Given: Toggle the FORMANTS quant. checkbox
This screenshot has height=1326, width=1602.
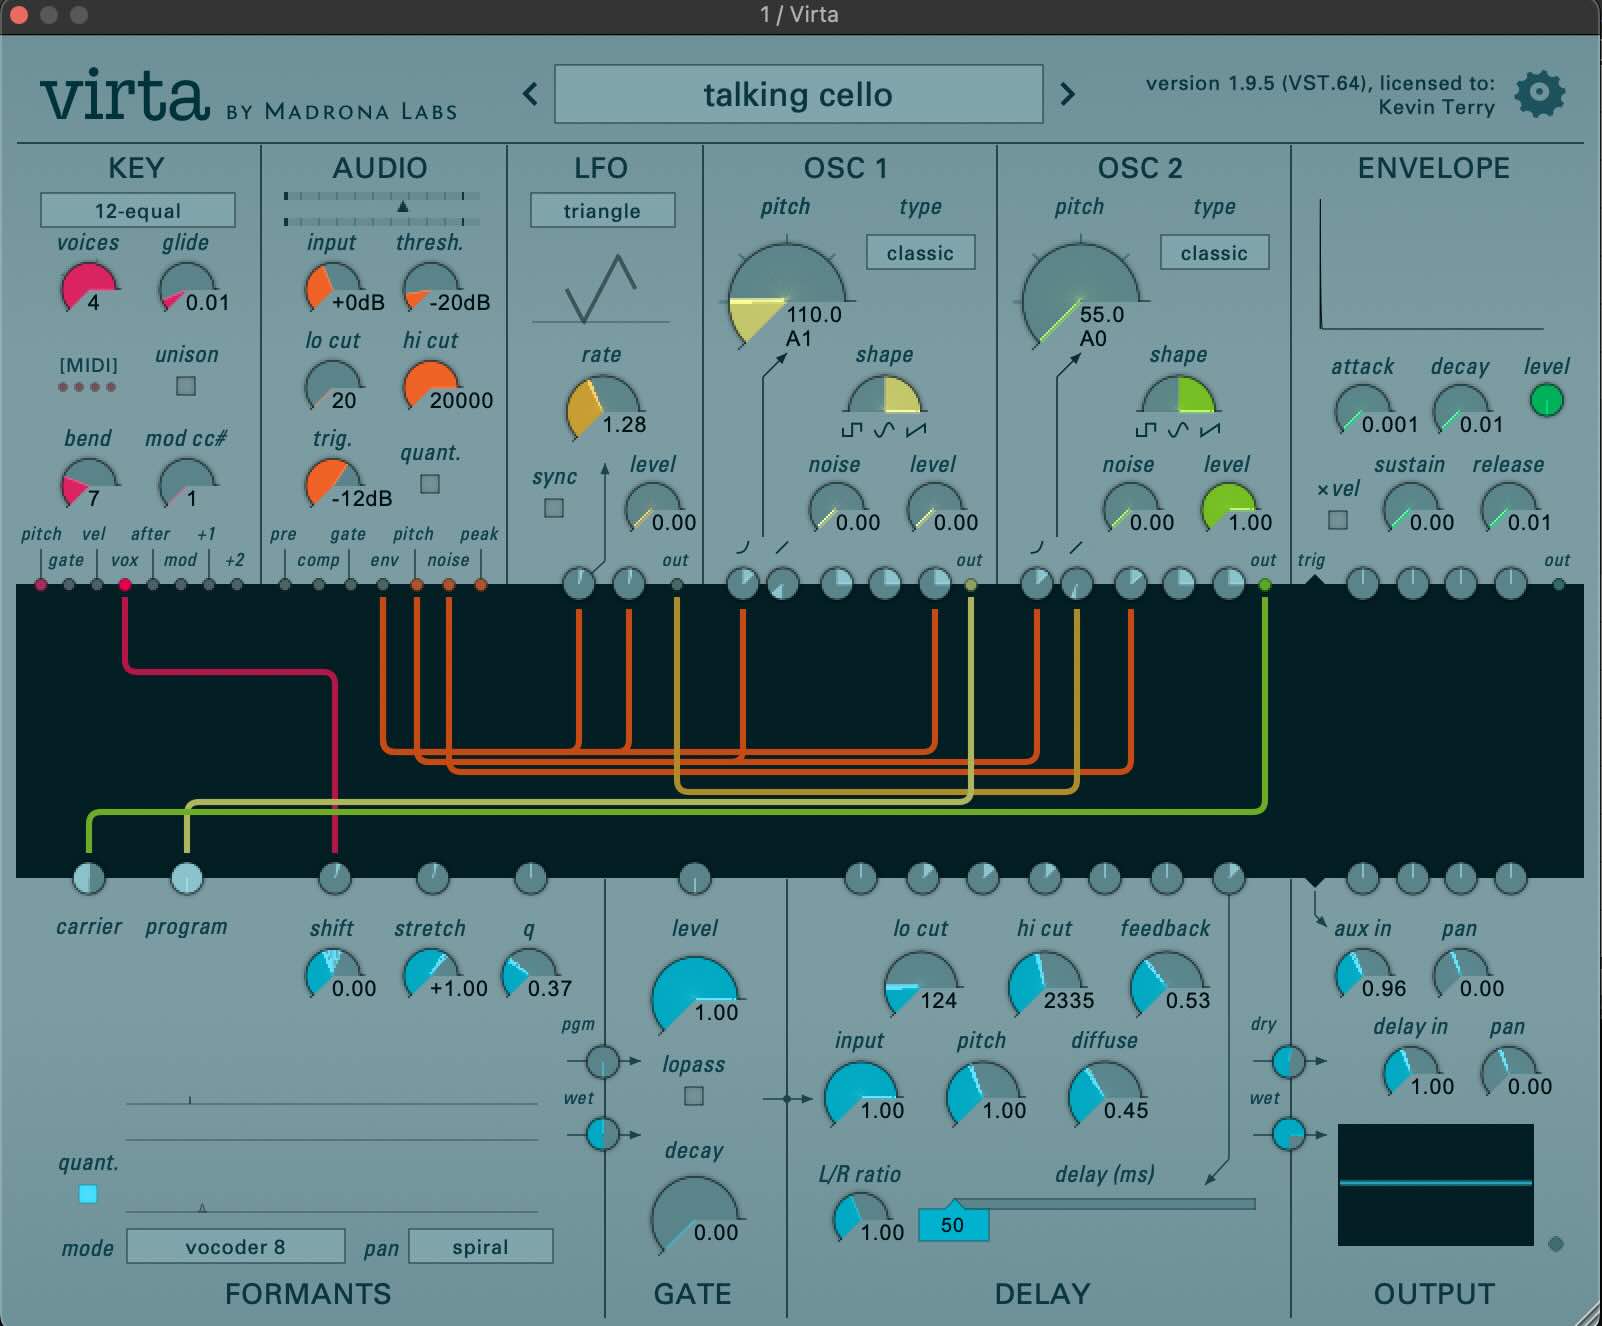Looking at the screenshot, I should 88,1194.
